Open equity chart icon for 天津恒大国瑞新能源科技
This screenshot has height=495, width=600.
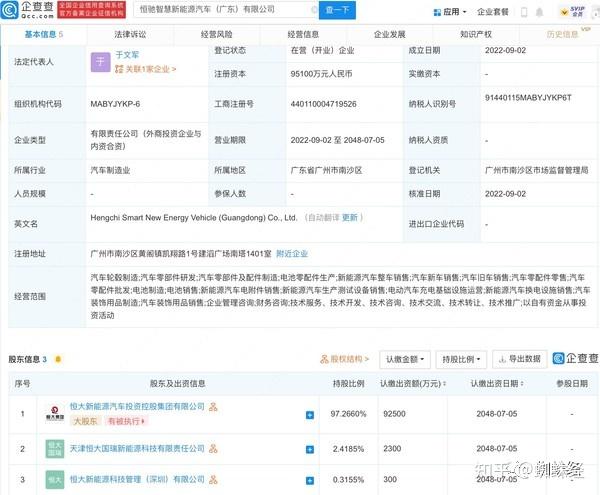click(213, 449)
